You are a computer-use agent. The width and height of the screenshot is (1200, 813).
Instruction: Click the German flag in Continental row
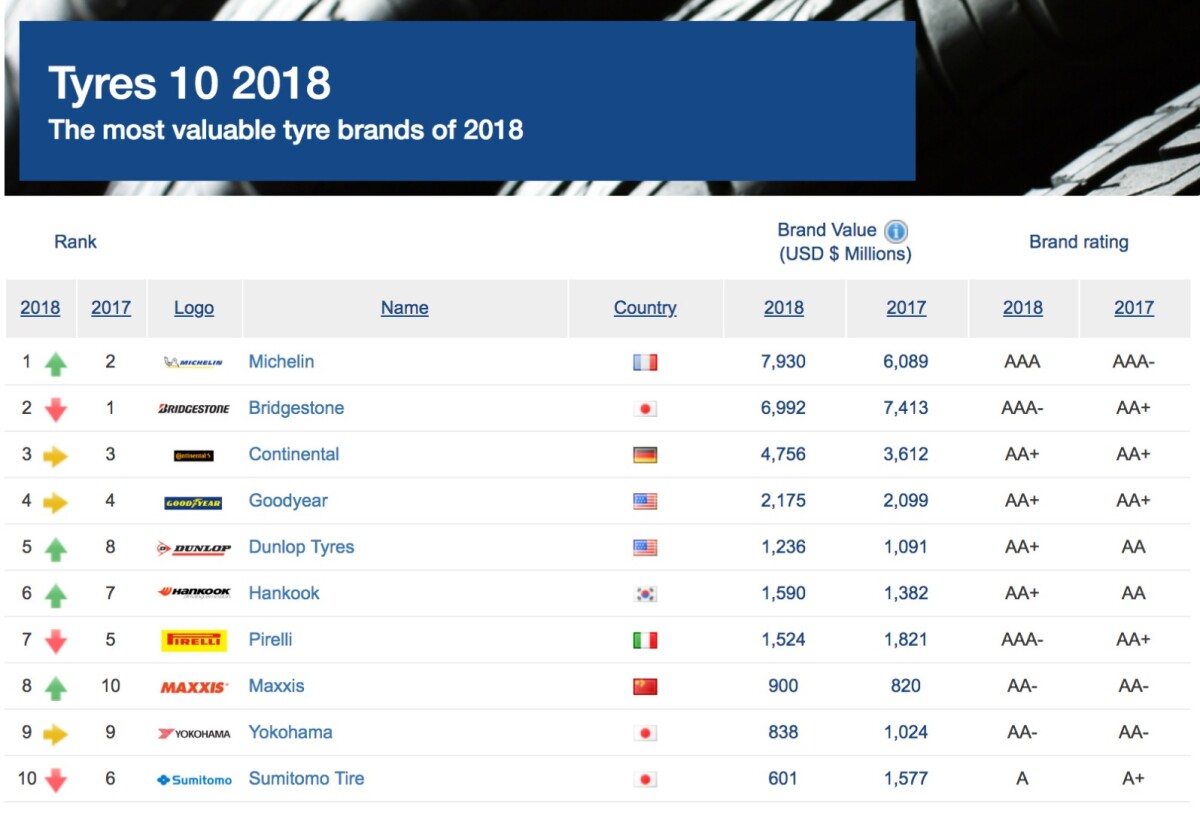coord(645,455)
